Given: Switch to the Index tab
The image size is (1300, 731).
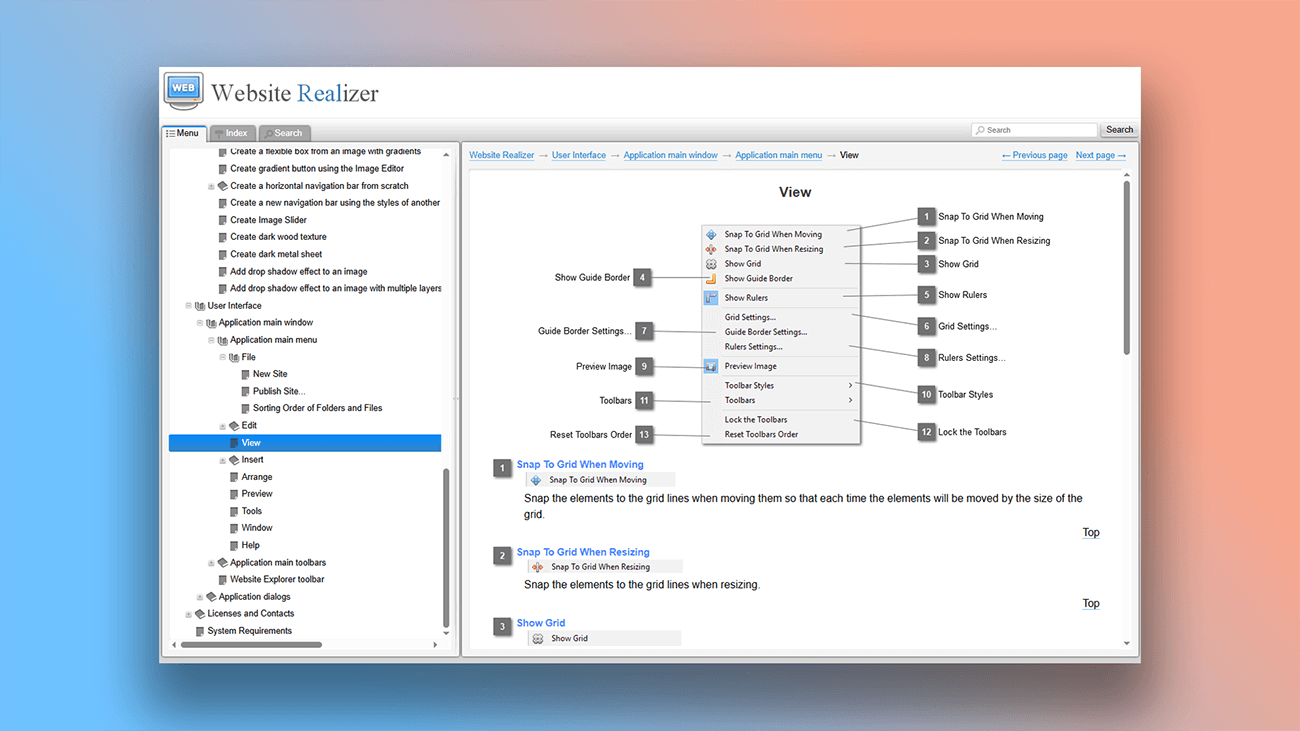Looking at the screenshot, I should pyautogui.click(x=232, y=132).
